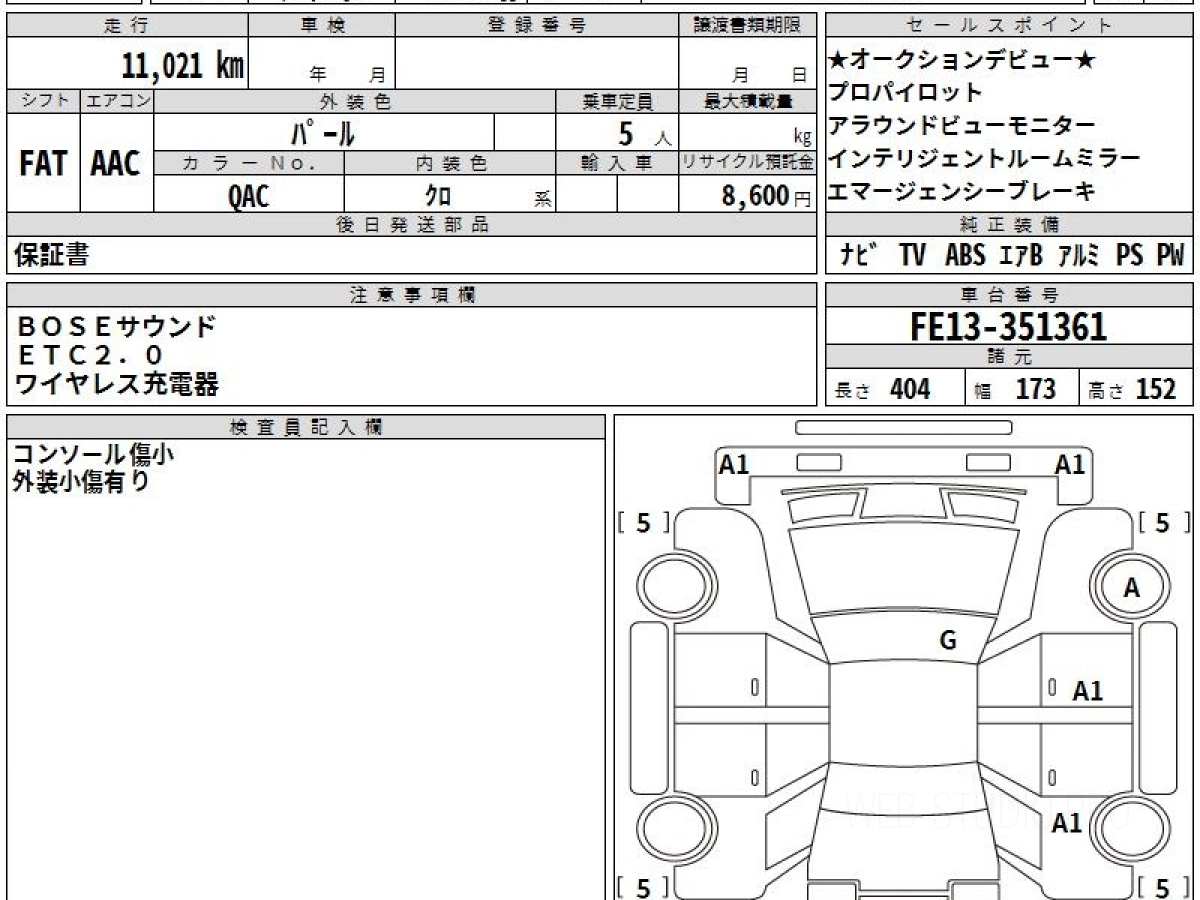
Task: Select the インテリジェントルームミラー sales point
Action: (x=984, y=158)
